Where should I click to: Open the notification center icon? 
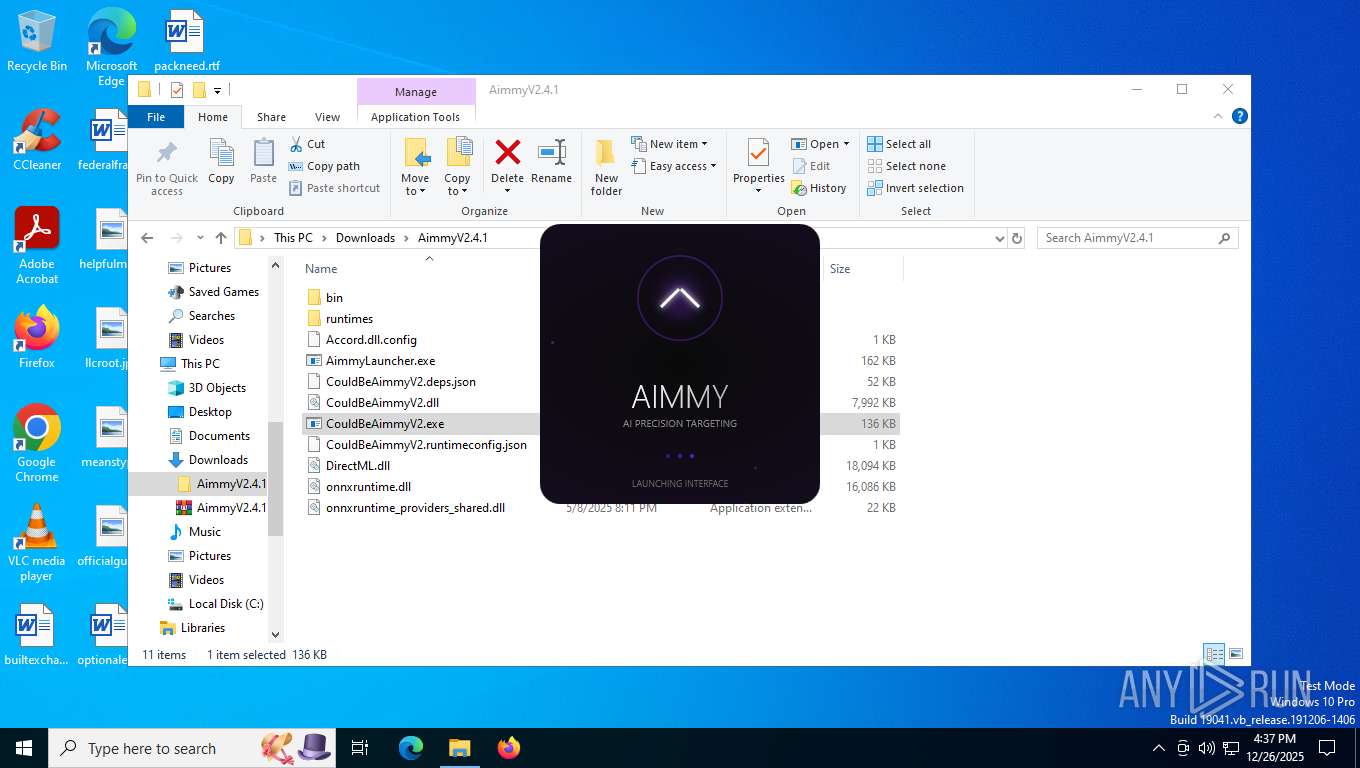click(x=1327, y=748)
